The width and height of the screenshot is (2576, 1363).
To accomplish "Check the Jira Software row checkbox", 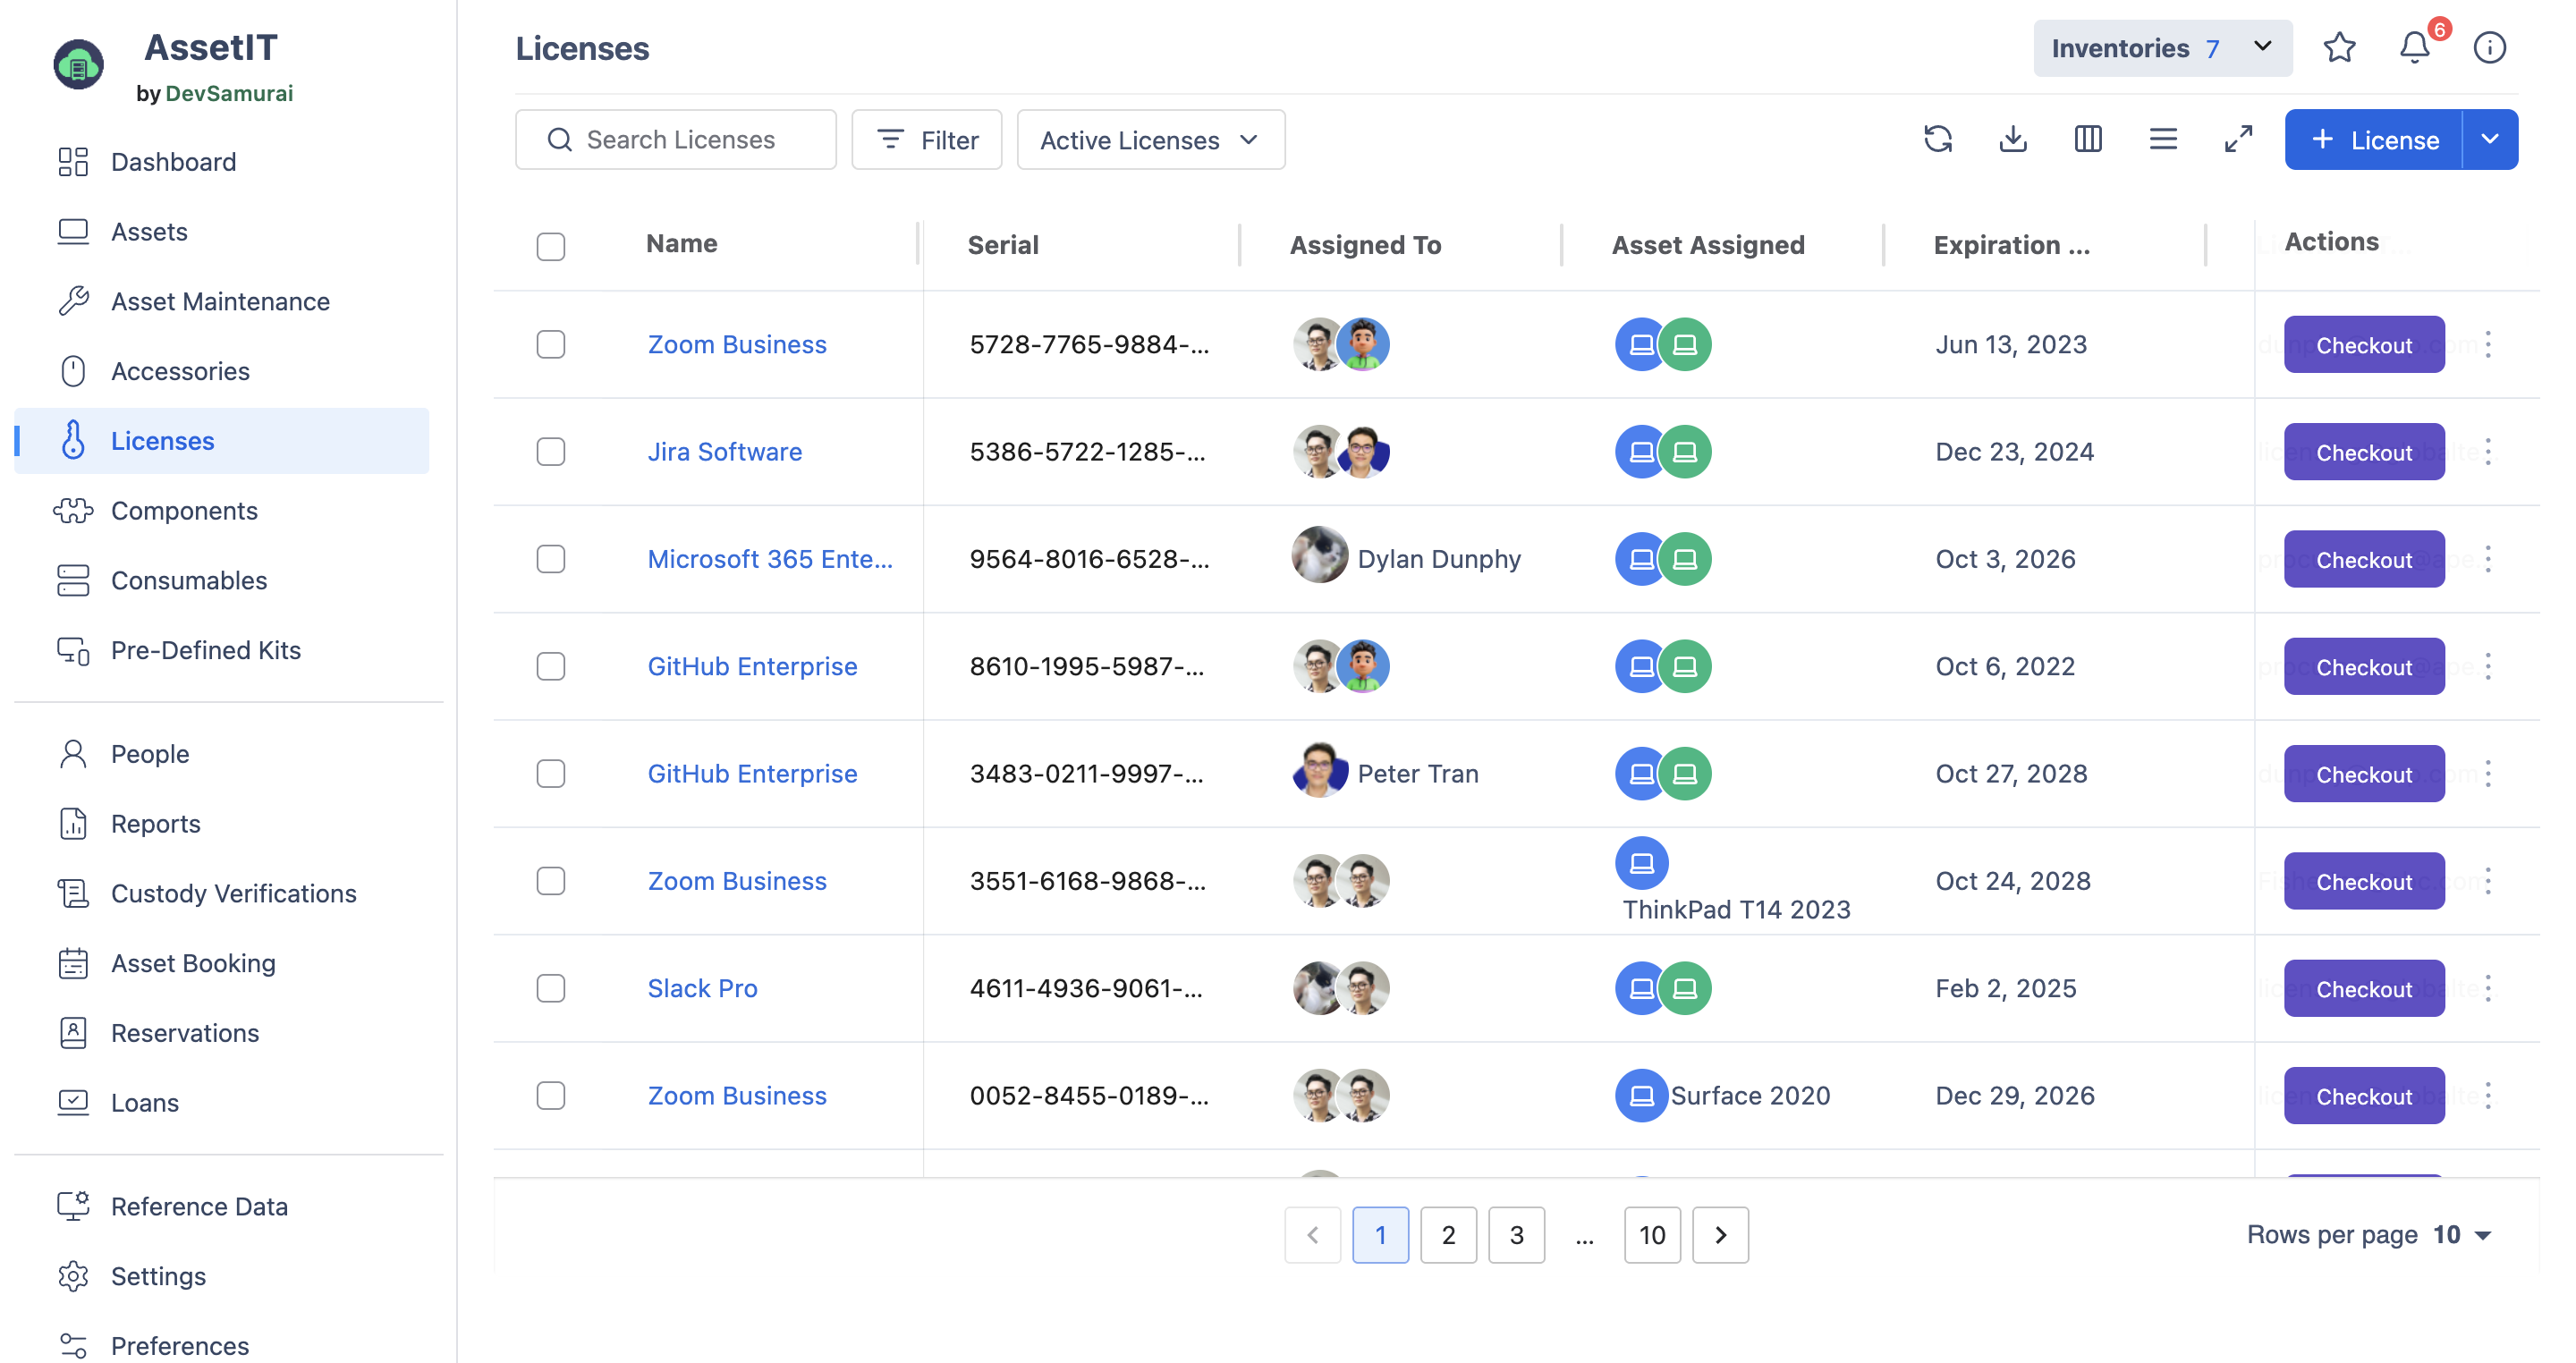I will pyautogui.click(x=550, y=451).
